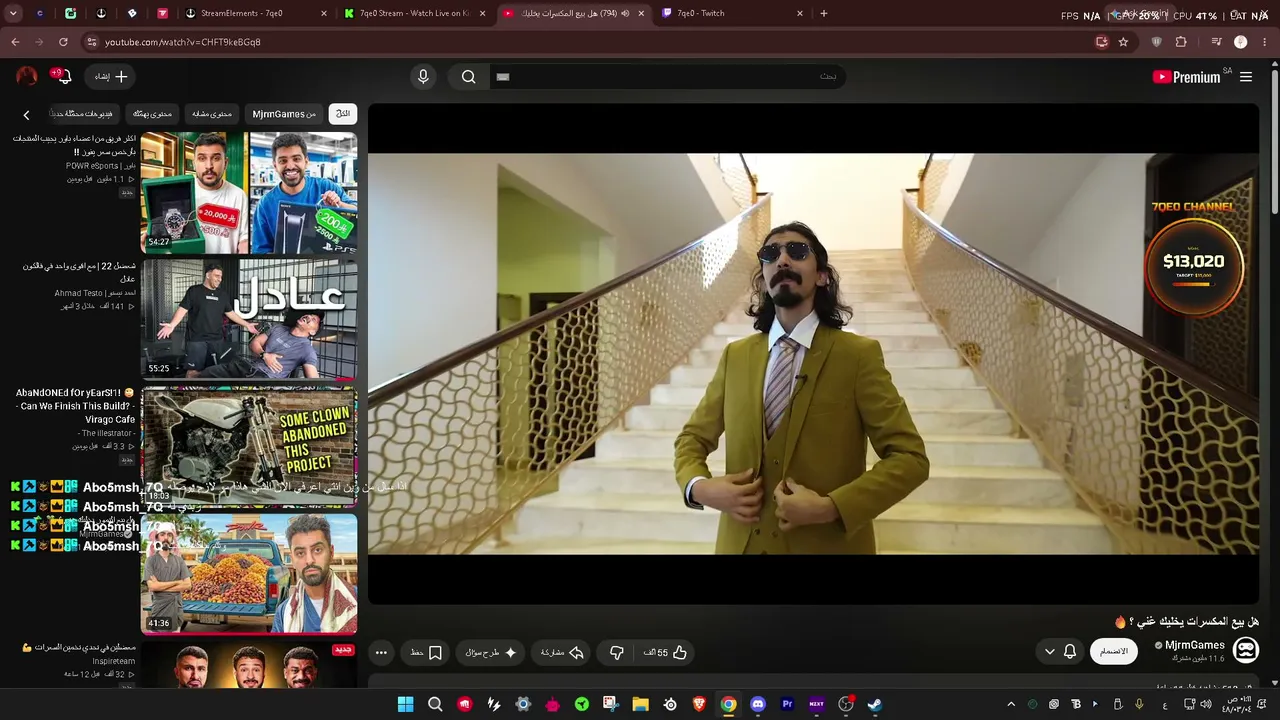Switch to the 7qe0 - Twitch tab
This screenshot has height=720, width=1280.
click(x=730, y=13)
